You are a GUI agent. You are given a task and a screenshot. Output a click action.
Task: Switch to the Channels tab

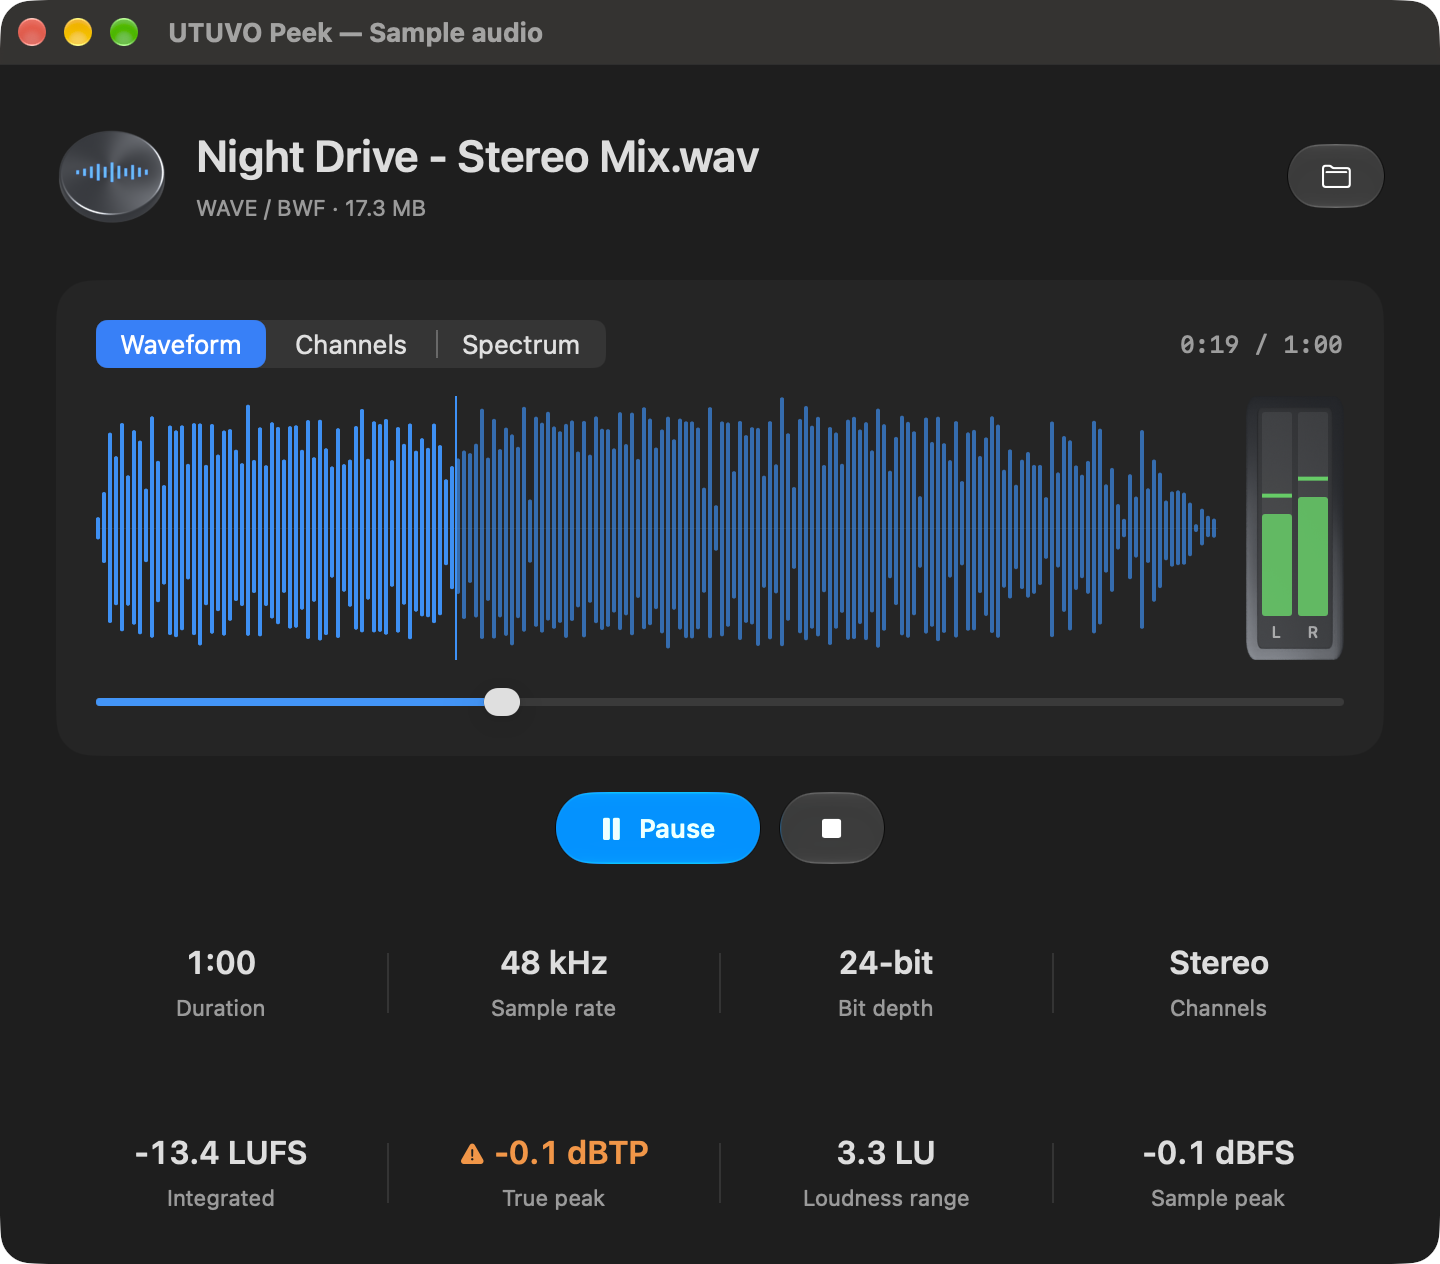click(351, 344)
